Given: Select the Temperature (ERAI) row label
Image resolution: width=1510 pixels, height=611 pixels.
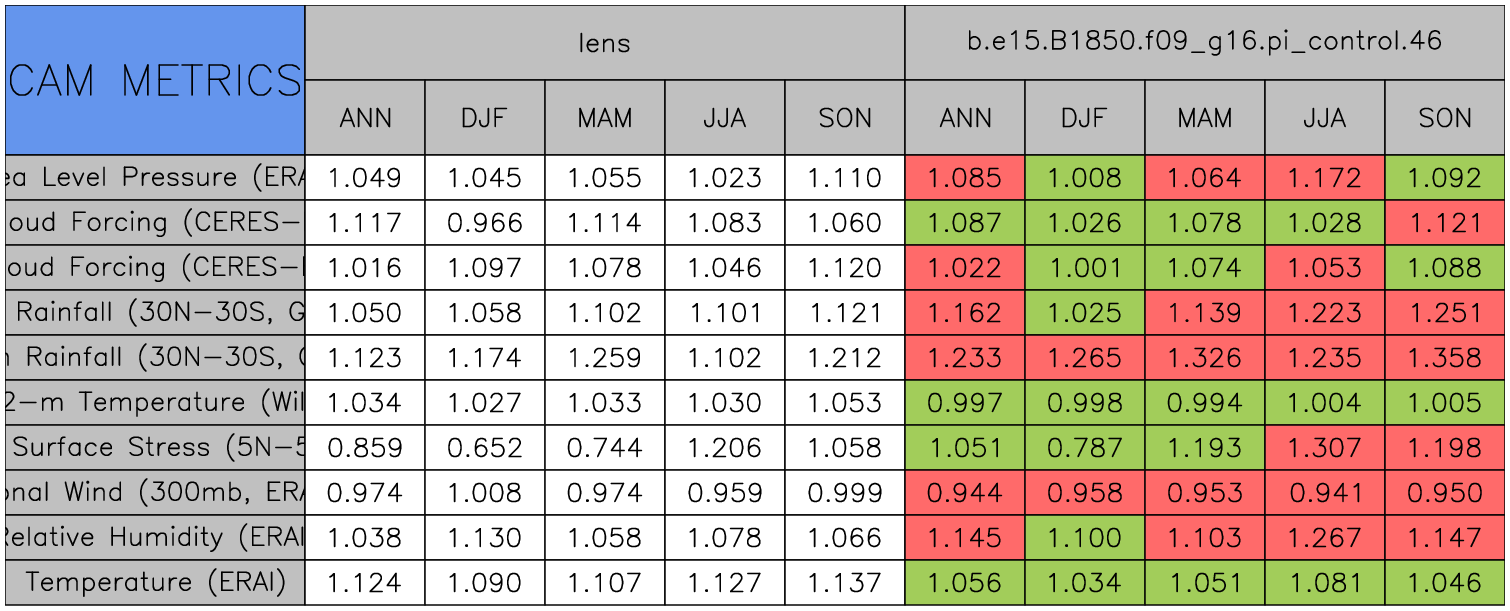Looking at the screenshot, I should 154,582.
